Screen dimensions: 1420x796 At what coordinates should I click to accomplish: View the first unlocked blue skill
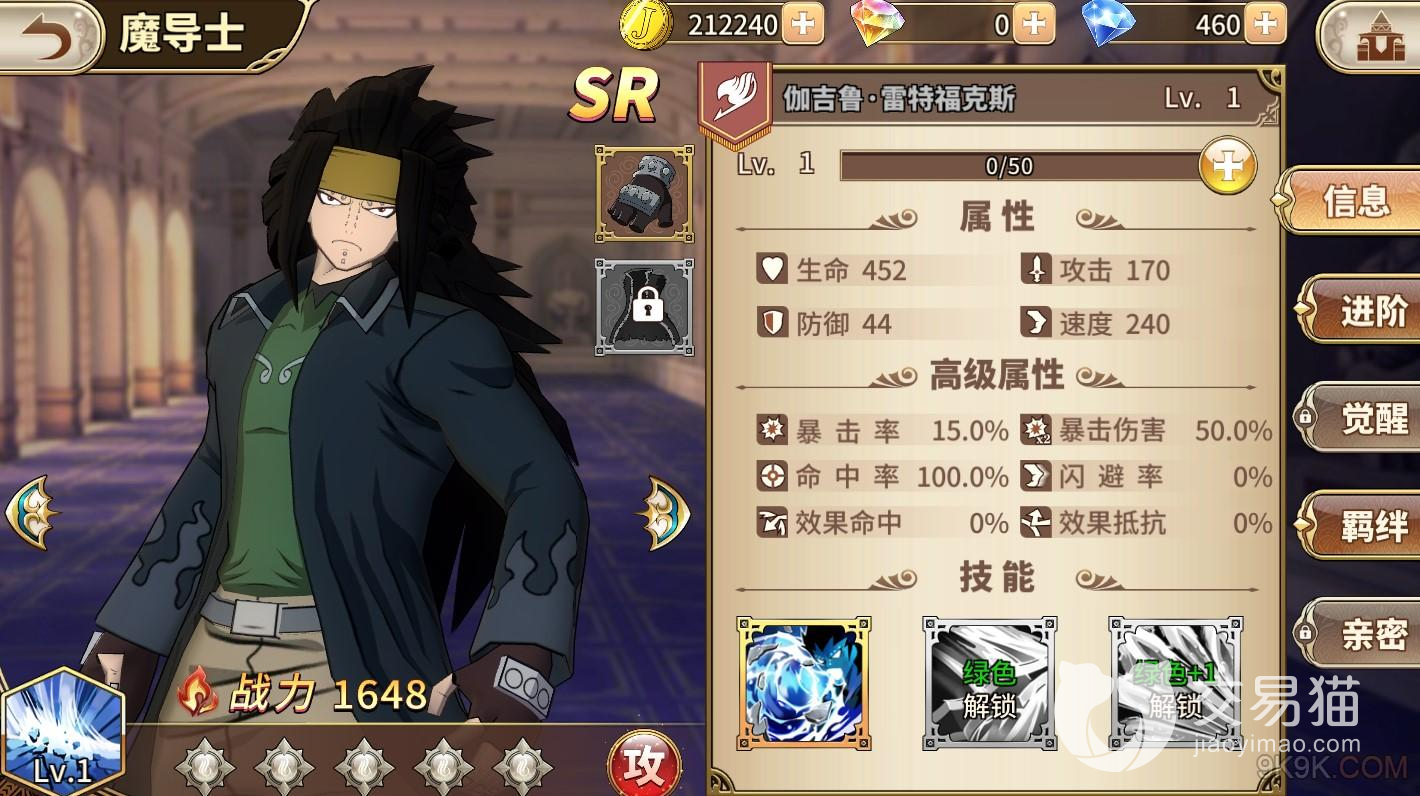(804, 683)
